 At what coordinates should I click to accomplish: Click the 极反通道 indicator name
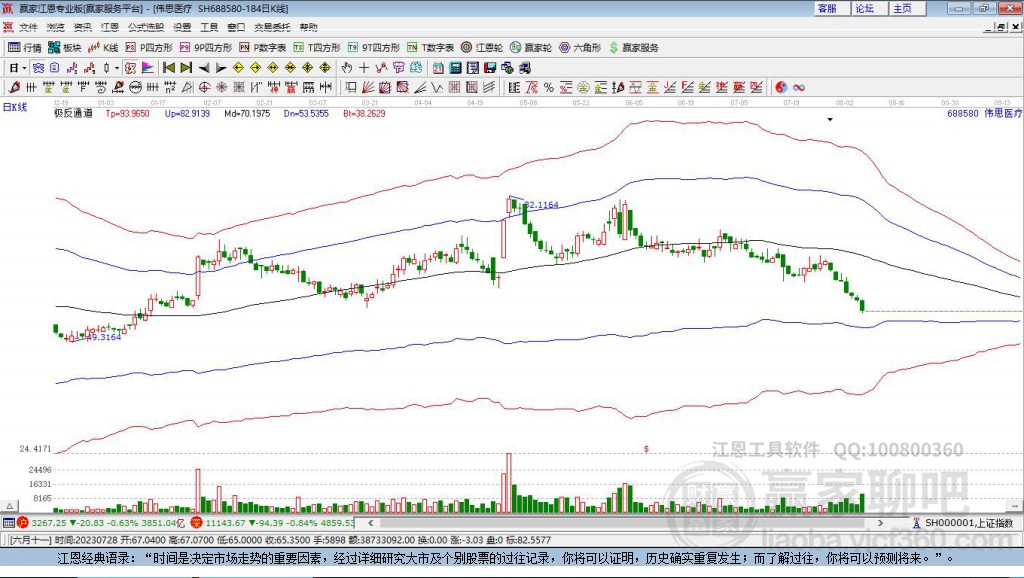[73, 114]
